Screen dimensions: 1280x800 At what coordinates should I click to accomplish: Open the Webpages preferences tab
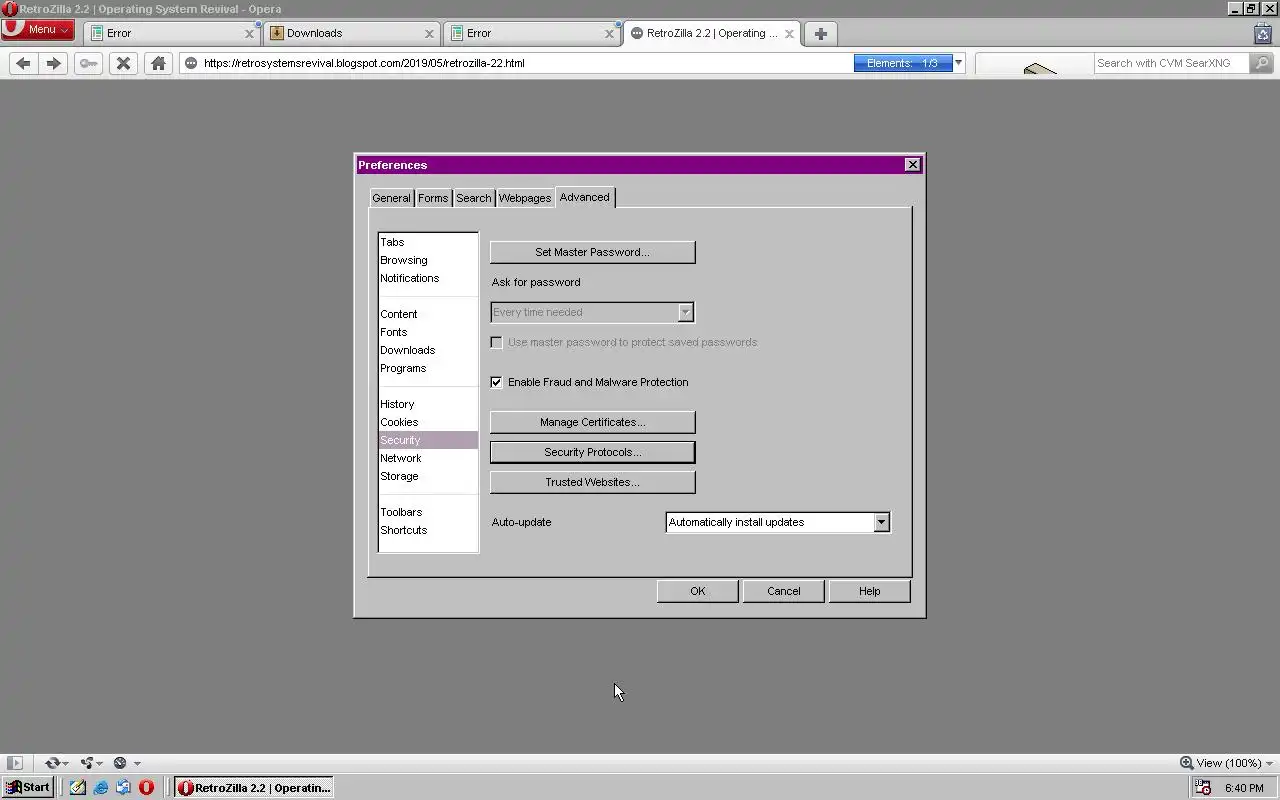pyautogui.click(x=525, y=198)
